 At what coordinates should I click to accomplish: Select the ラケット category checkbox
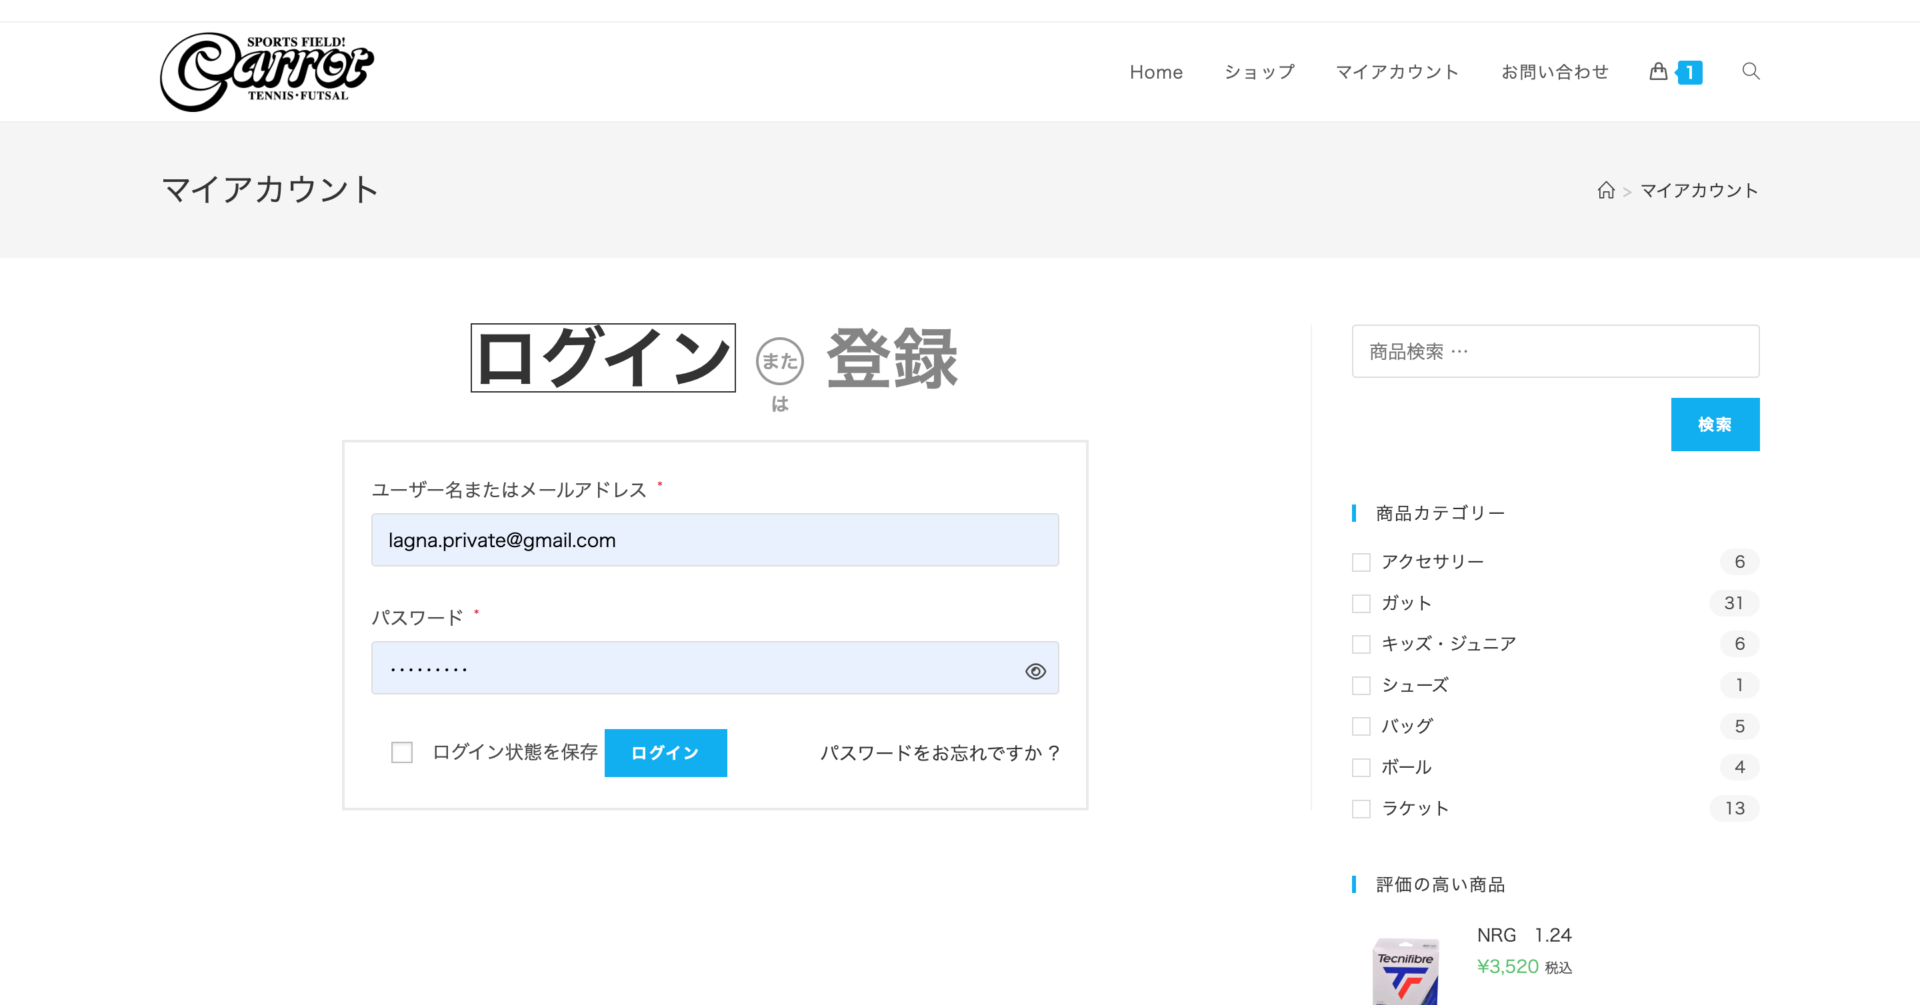[1361, 809]
